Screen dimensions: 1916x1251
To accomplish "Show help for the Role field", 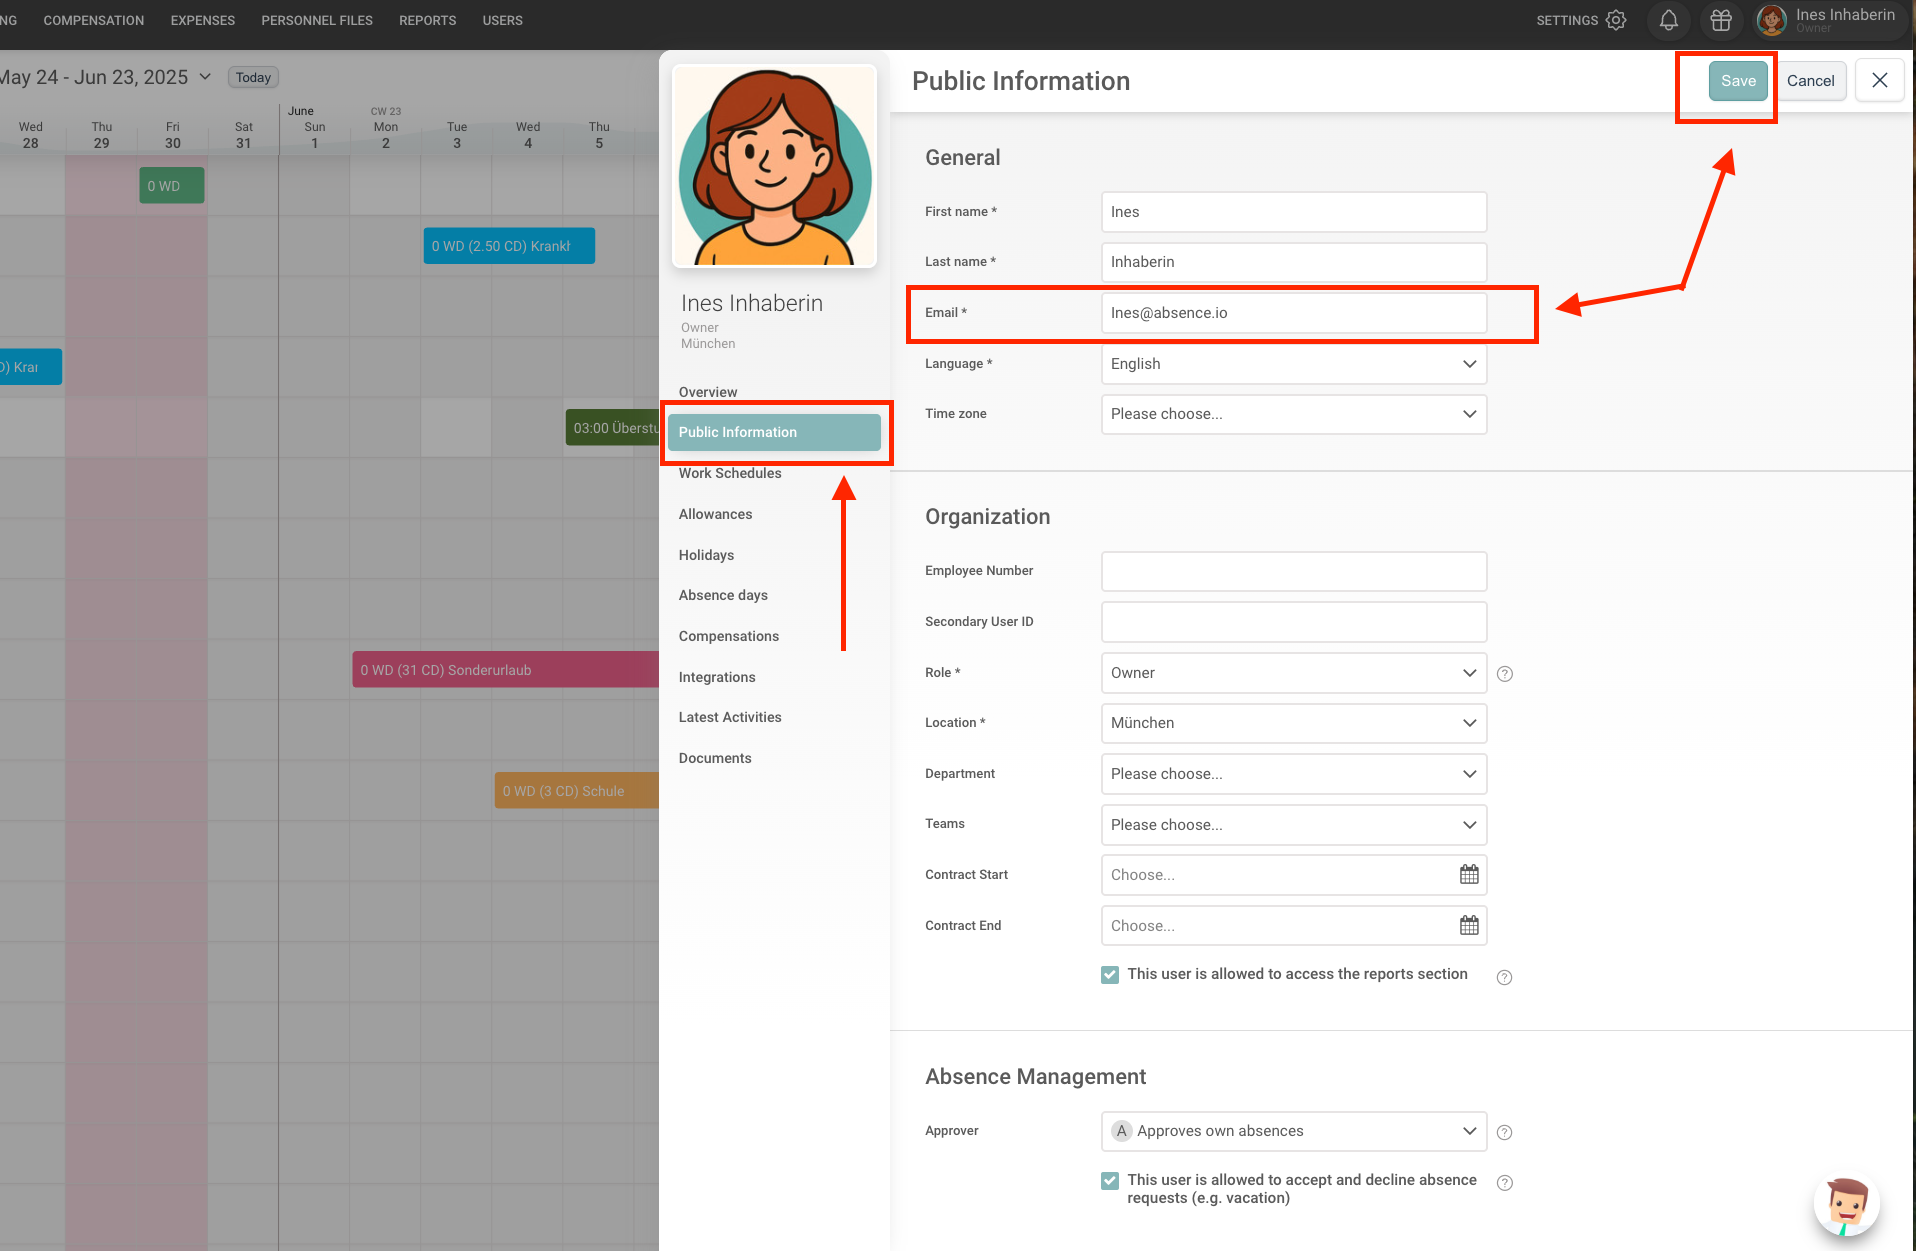I will point(1505,674).
